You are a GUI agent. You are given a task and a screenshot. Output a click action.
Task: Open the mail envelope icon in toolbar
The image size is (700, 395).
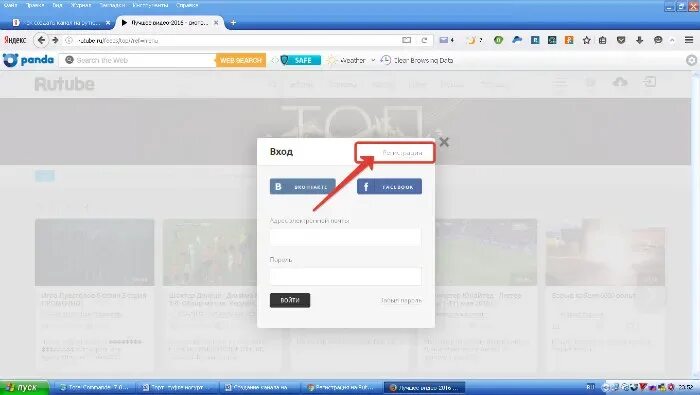(444, 40)
